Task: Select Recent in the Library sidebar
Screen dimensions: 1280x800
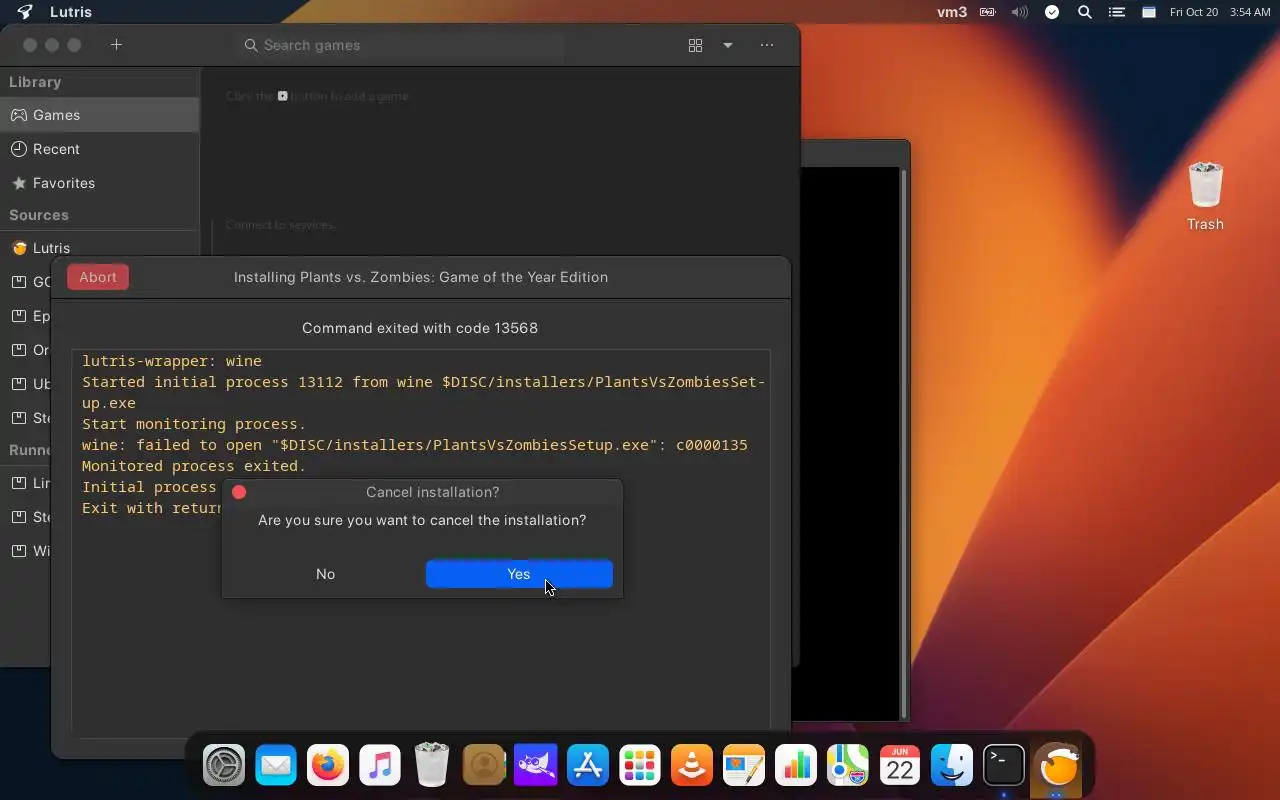Action: (100, 149)
